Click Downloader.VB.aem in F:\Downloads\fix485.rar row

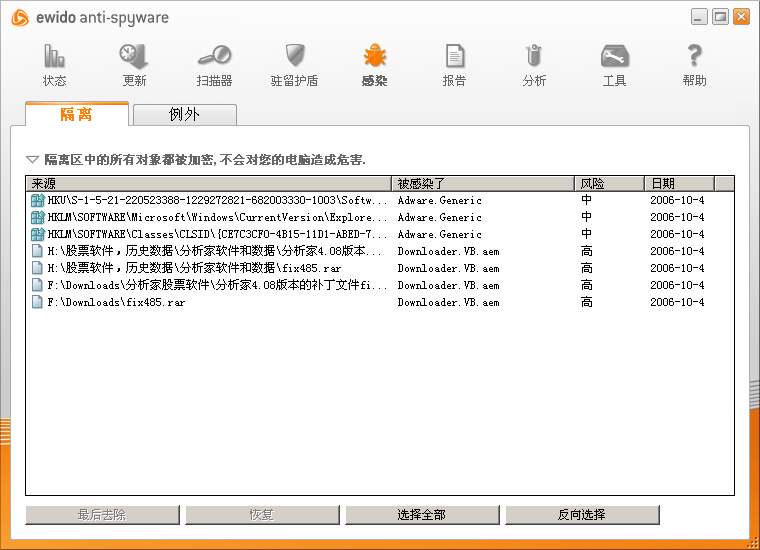point(448,302)
